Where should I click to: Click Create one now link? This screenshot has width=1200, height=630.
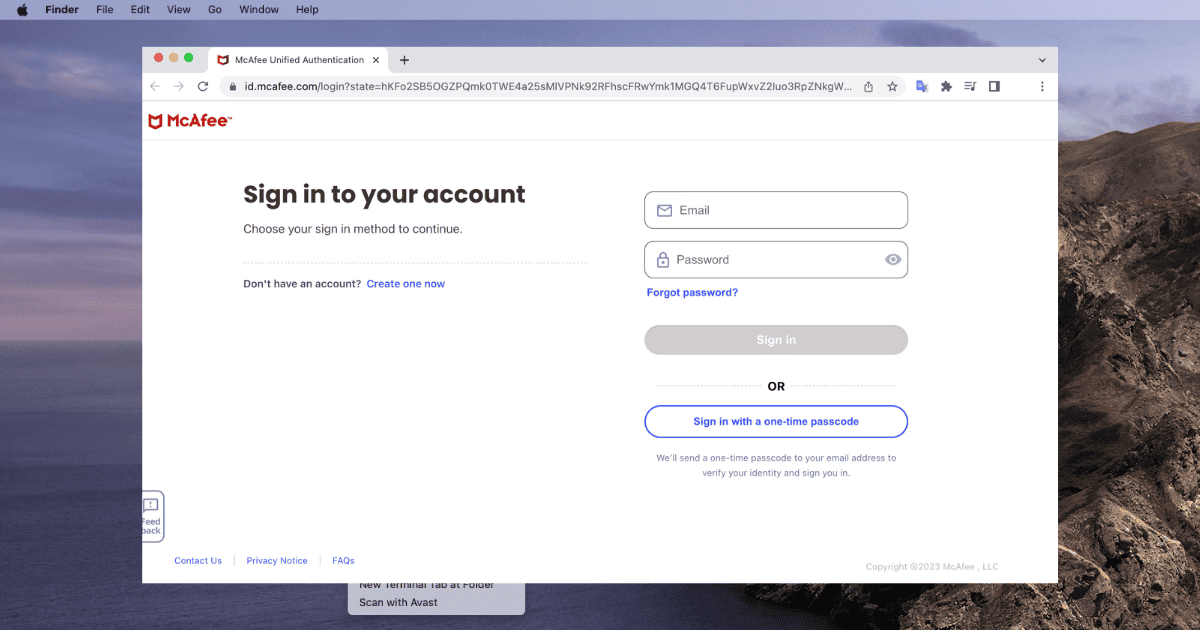click(x=406, y=284)
